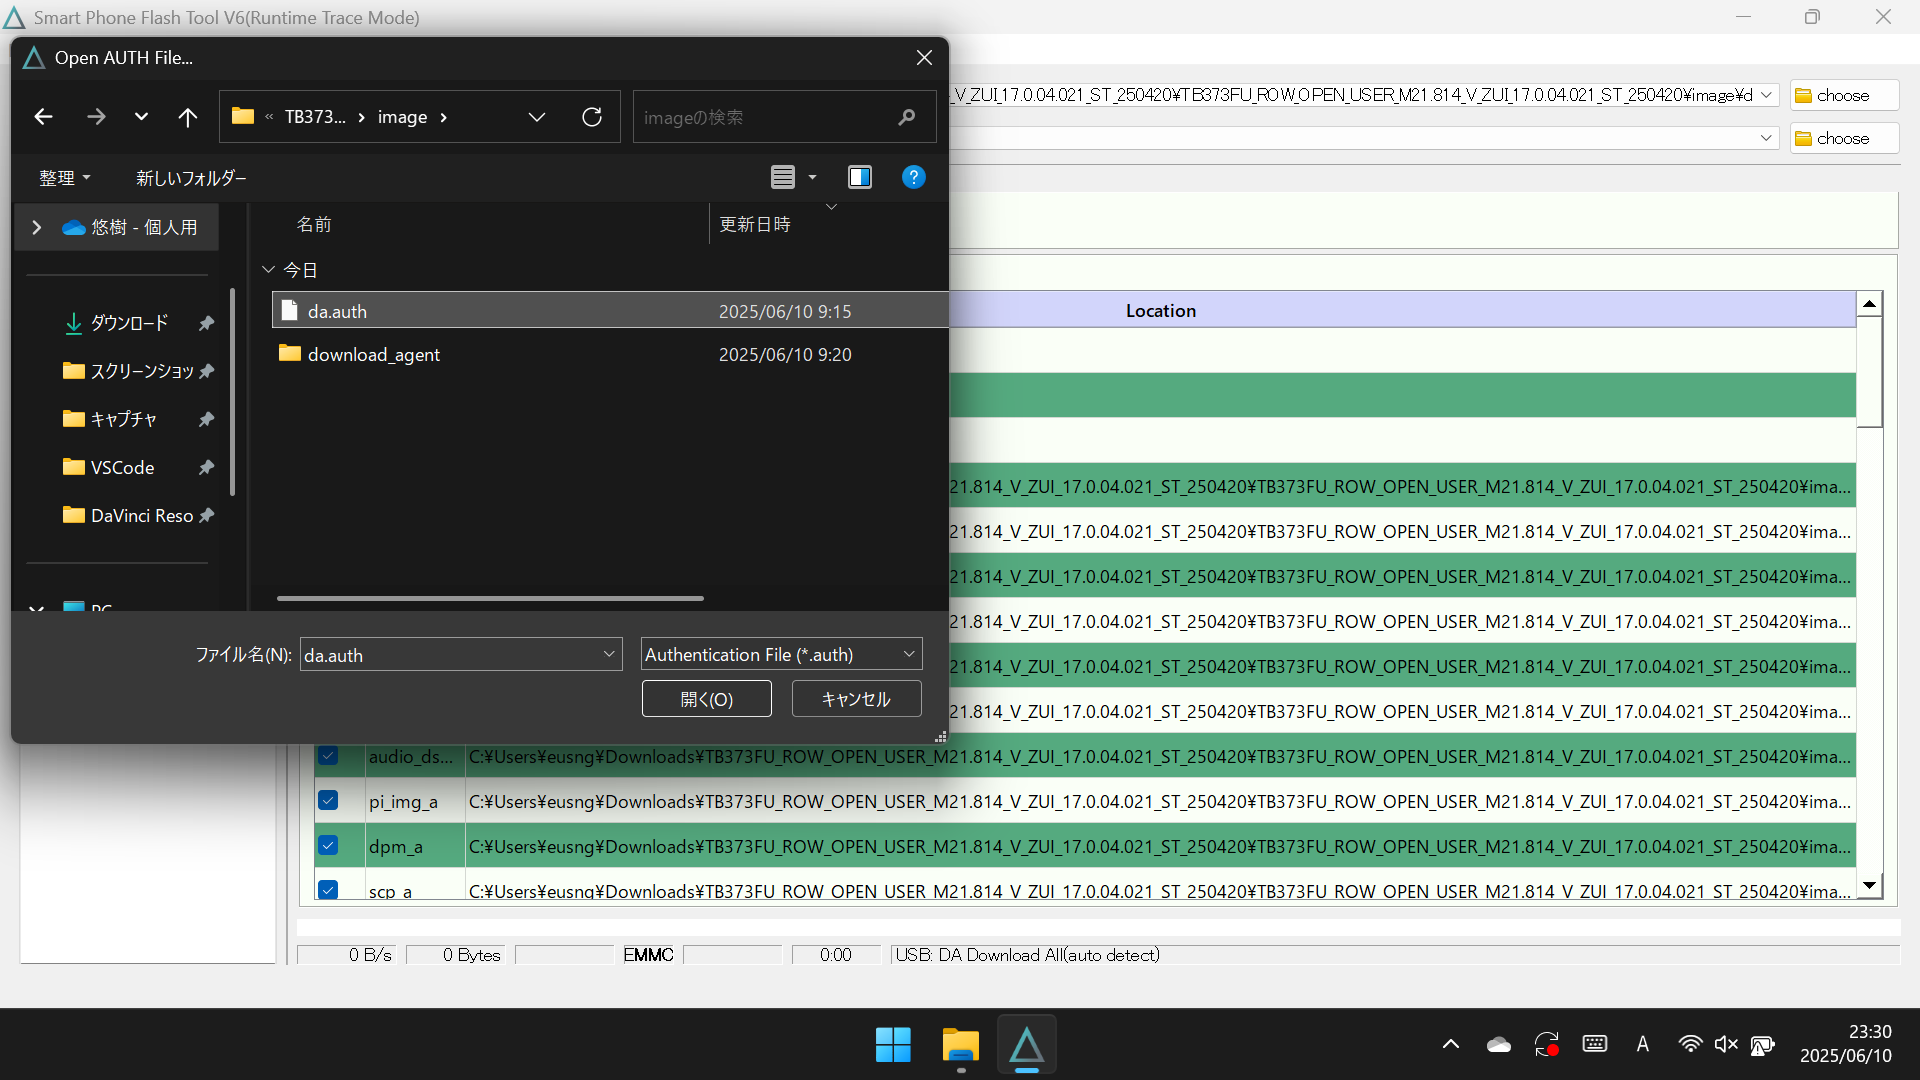The image size is (1920, 1080).
Task: Navigate back in the file dialog
Action: [x=43, y=116]
